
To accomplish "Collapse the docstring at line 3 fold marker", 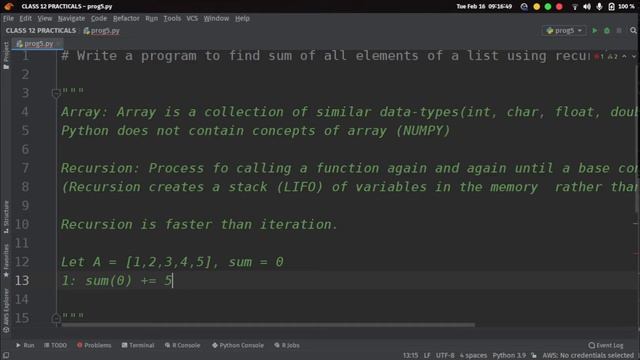I will click(56, 93).
